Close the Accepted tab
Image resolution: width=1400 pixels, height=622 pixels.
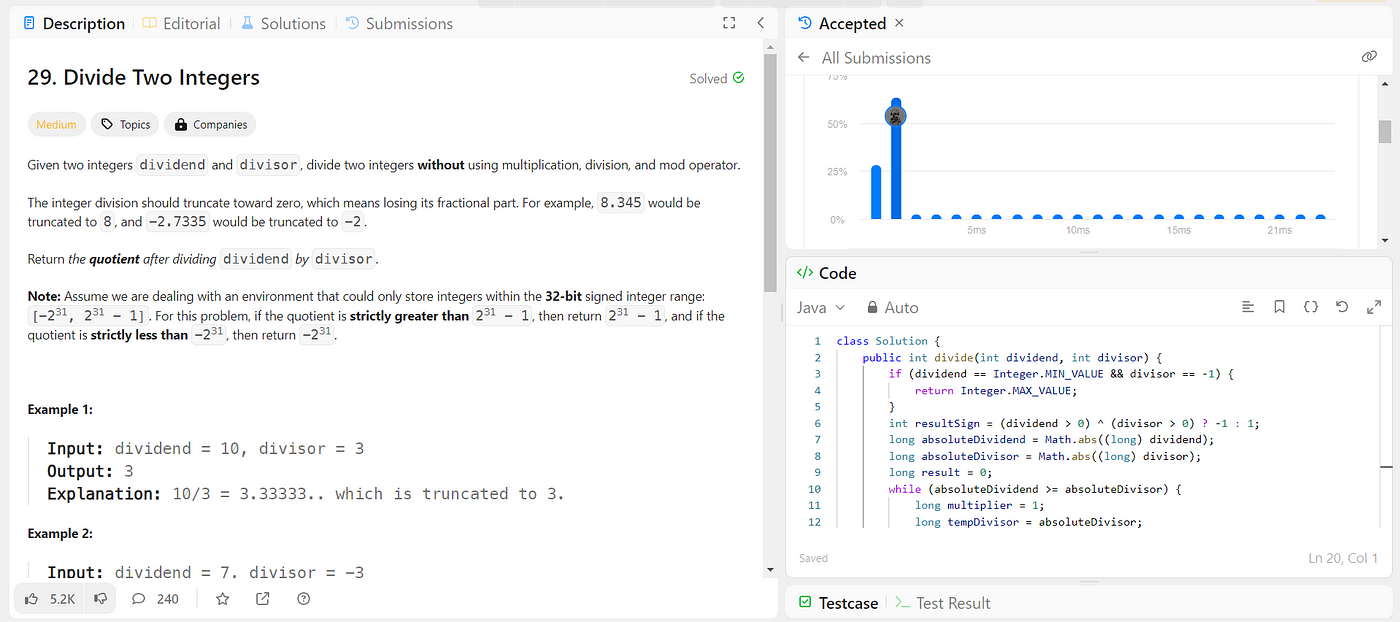[x=899, y=22]
